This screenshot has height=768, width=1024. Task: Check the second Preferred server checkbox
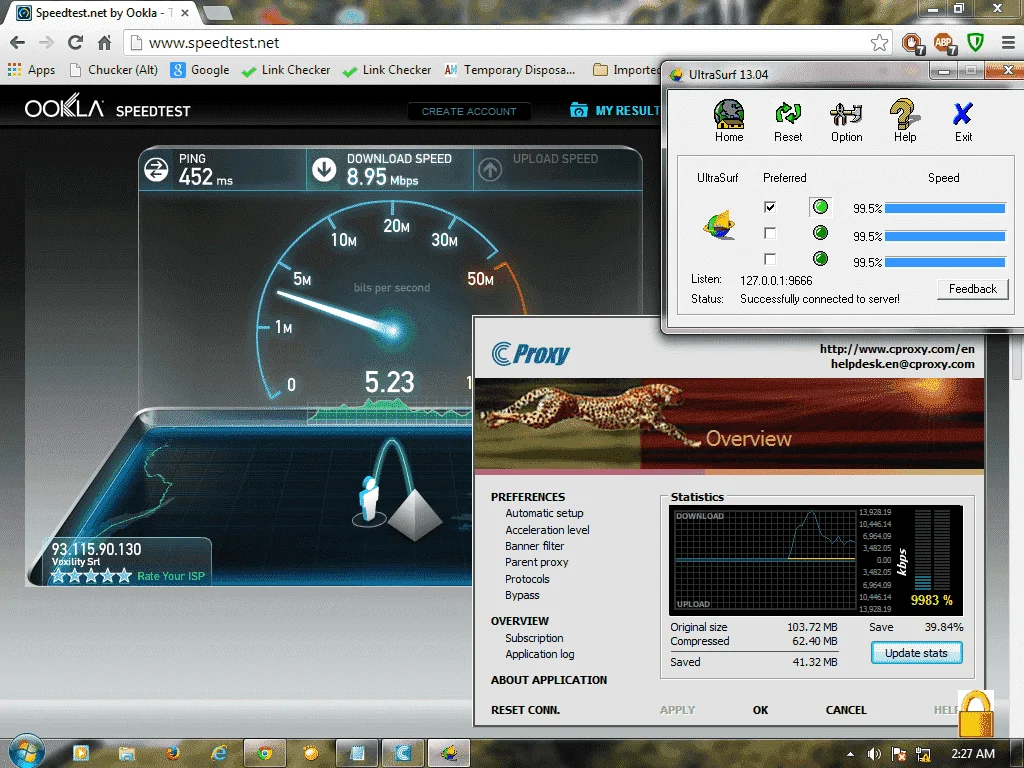tap(770, 233)
